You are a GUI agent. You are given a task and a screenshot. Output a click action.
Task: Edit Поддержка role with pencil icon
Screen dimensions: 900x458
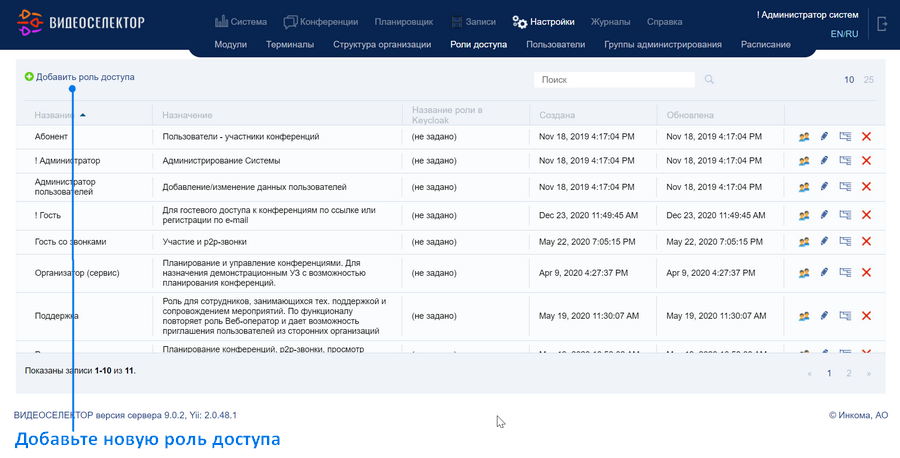point(824,316)
